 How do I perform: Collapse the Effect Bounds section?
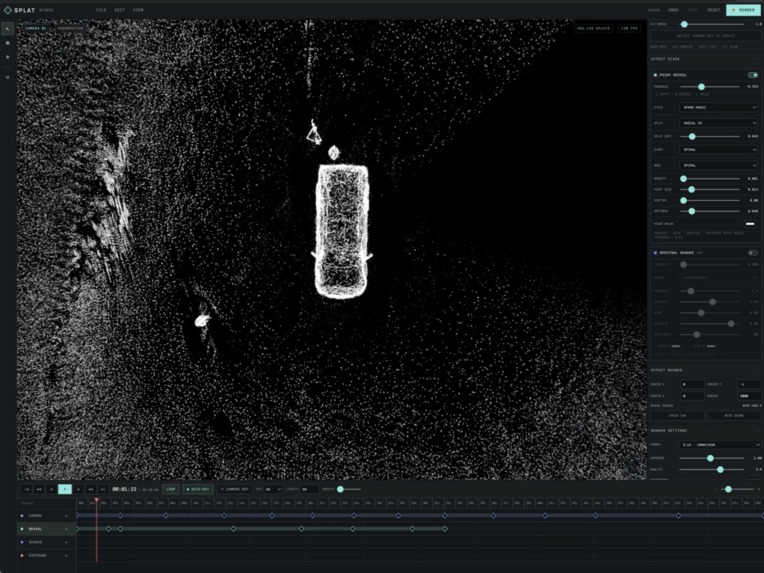coord(757,370)
